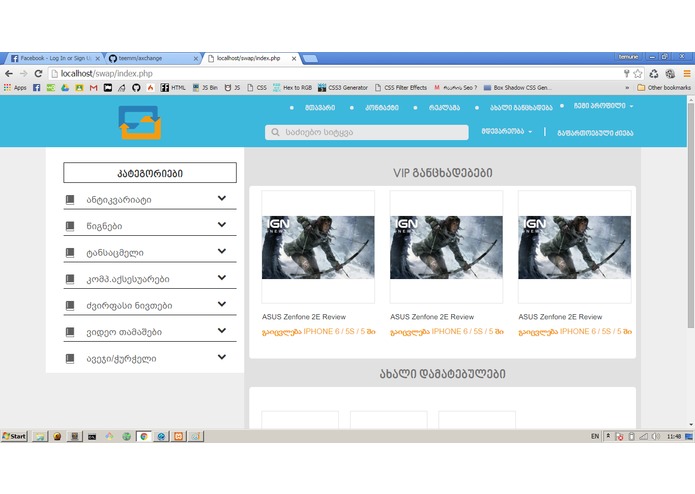Open the ახალი განცხადება nav item
Viewport: 695px width, 494px height.
point(521,107)
